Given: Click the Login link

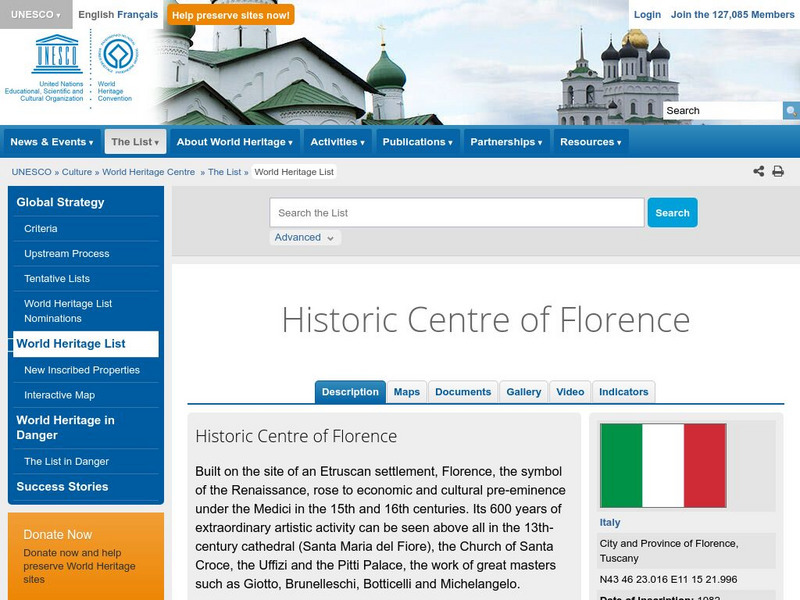Looking at the screenshot, I should [x=646, y=15].
